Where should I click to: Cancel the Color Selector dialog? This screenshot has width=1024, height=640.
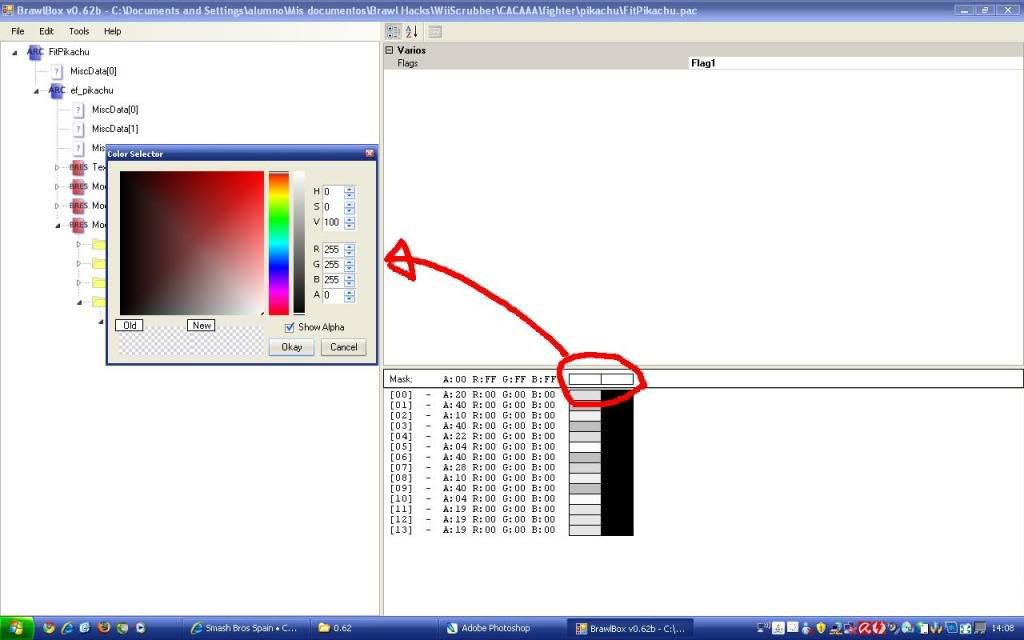click(343, 347)
